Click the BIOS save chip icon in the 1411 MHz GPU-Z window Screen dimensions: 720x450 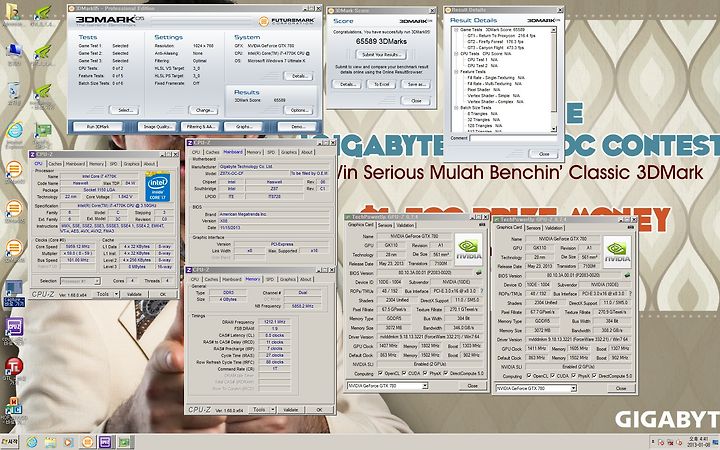point(627,276)
